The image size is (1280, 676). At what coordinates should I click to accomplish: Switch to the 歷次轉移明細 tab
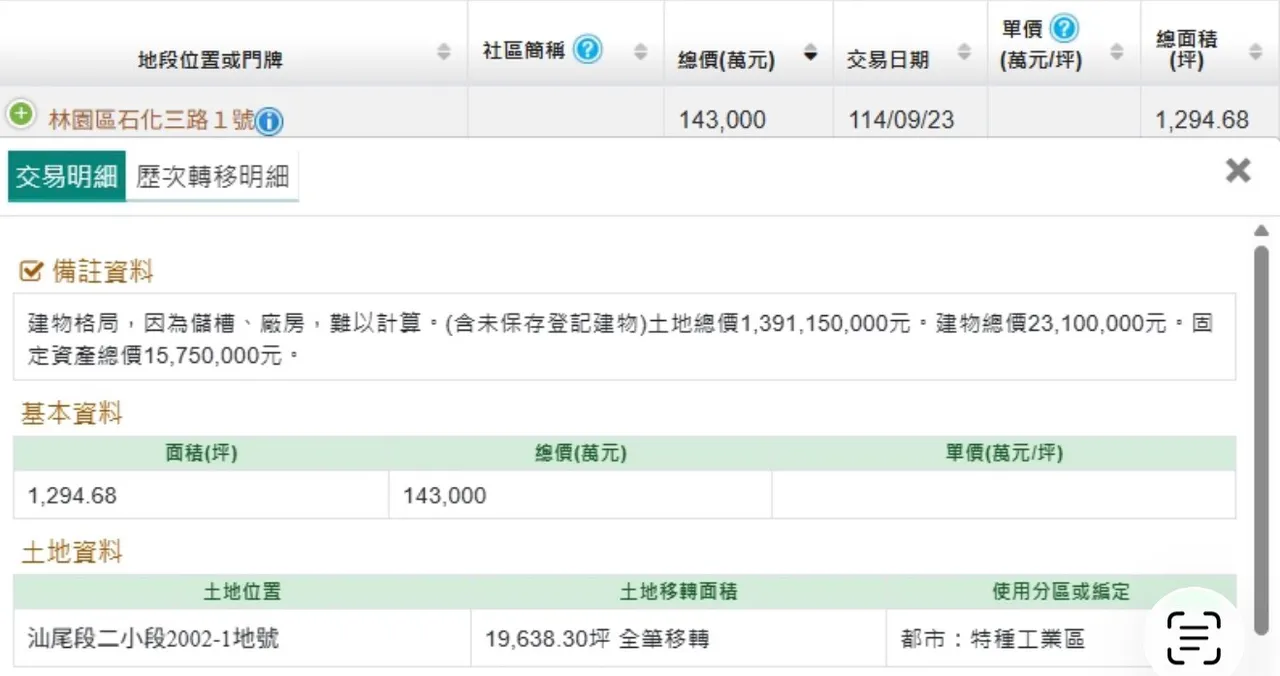coord(212,176)
